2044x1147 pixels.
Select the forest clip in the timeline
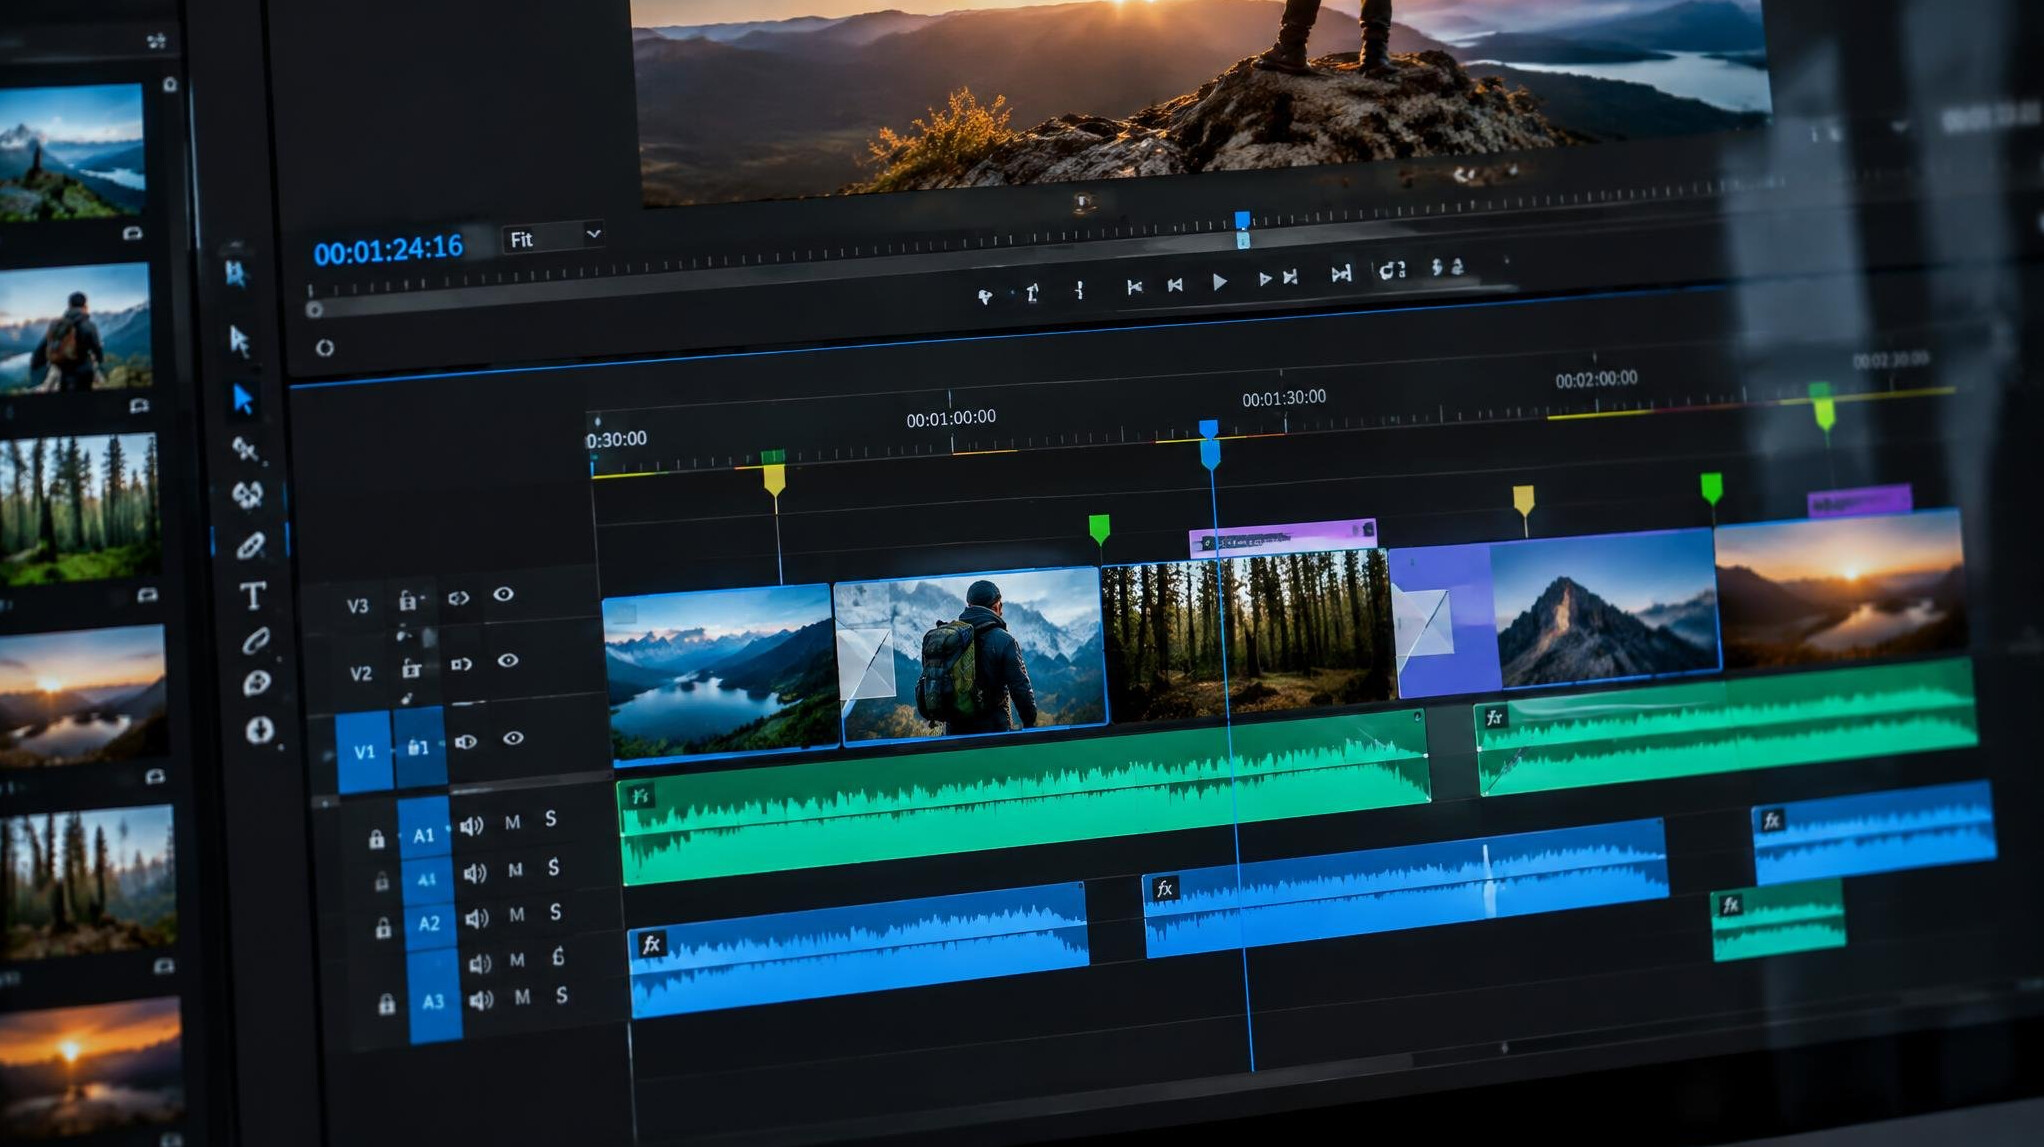tap(1246, 635)
